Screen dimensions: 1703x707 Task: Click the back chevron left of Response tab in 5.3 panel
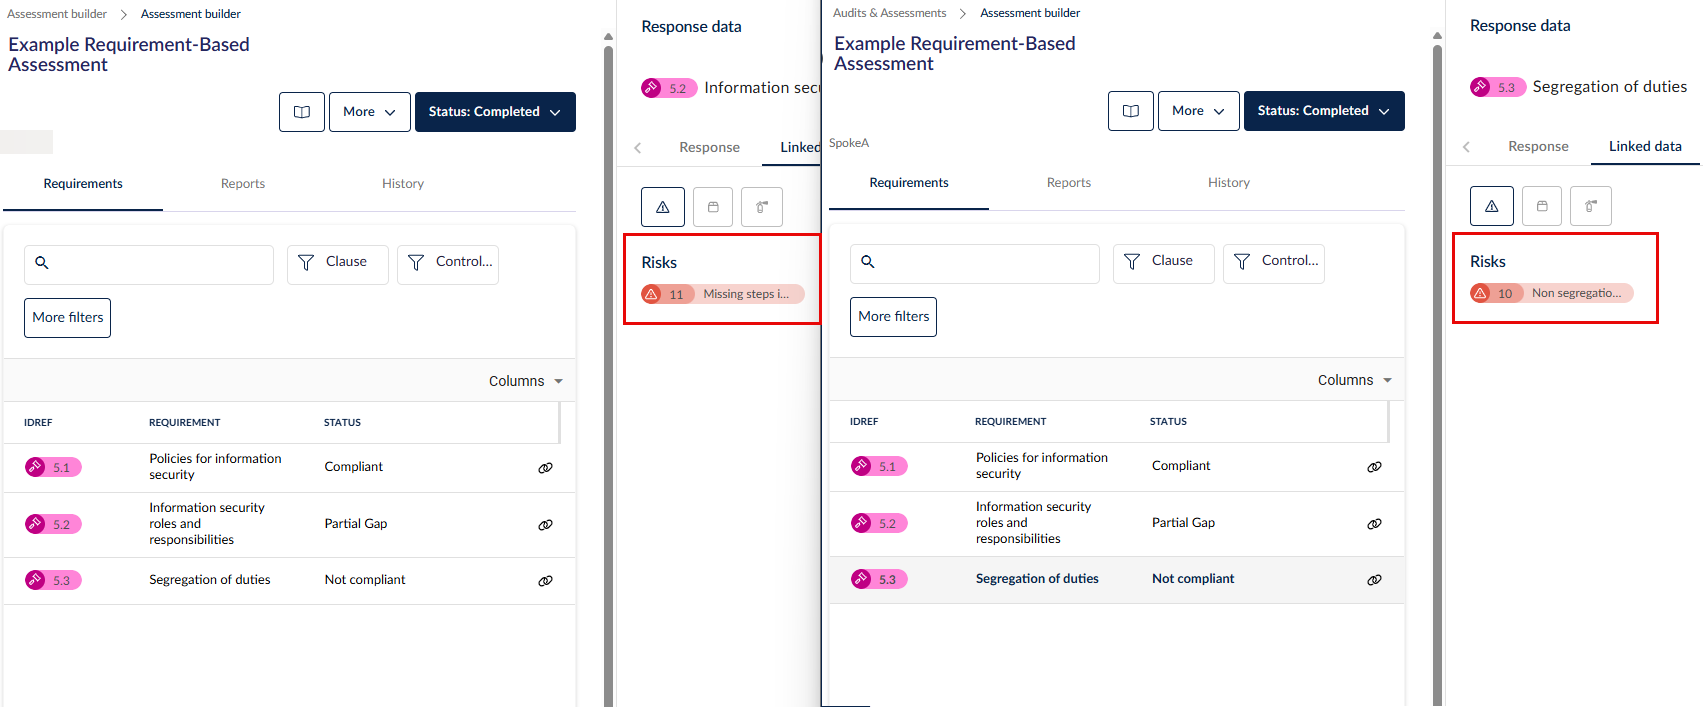(1466, 147)
